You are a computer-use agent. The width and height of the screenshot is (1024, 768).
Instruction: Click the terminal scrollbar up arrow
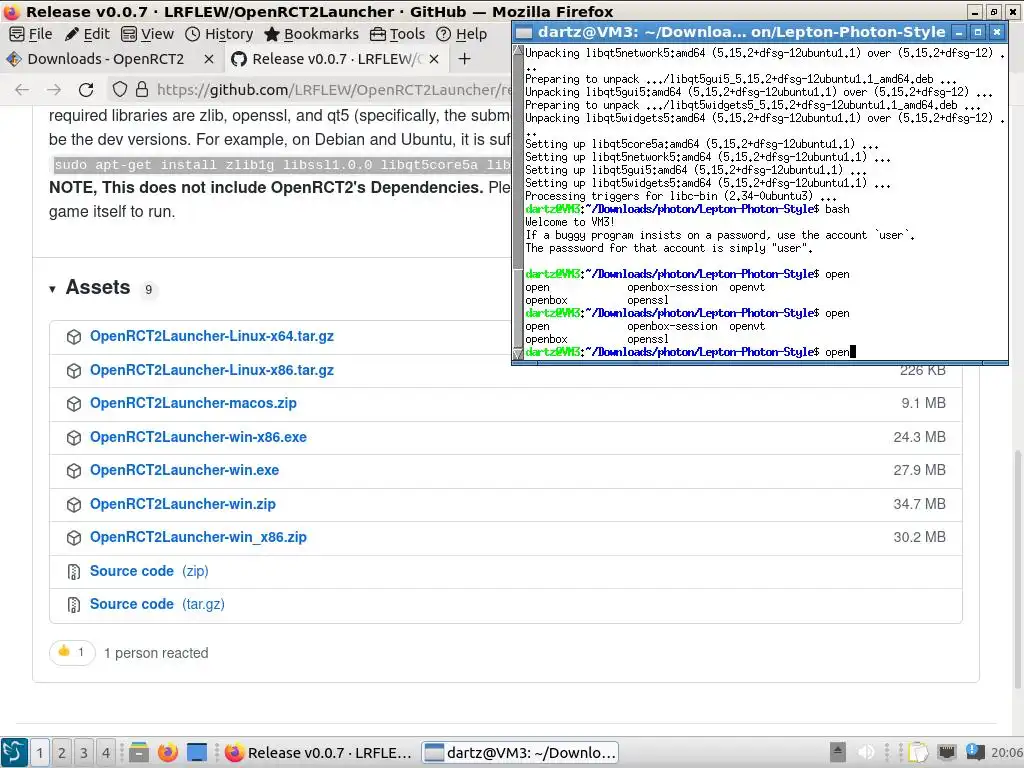[x=519, y=50]
